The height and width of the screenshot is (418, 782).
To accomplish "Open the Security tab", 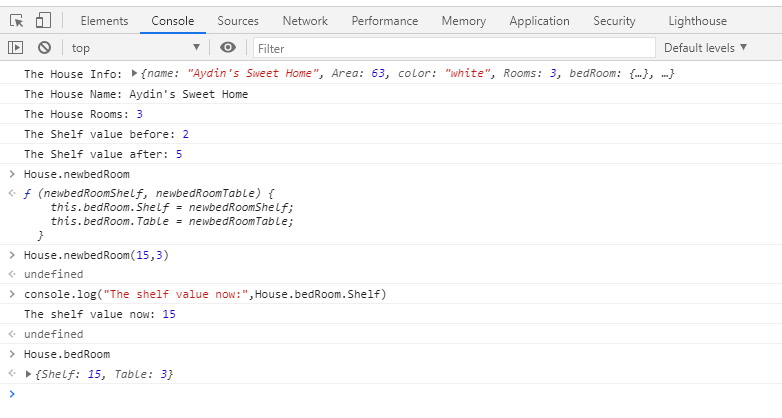I will [x=614, y=20].
